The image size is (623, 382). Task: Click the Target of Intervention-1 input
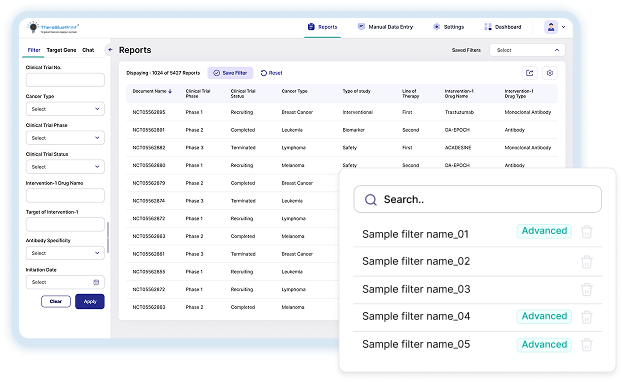pyautogui.click(x=65, y=225)
